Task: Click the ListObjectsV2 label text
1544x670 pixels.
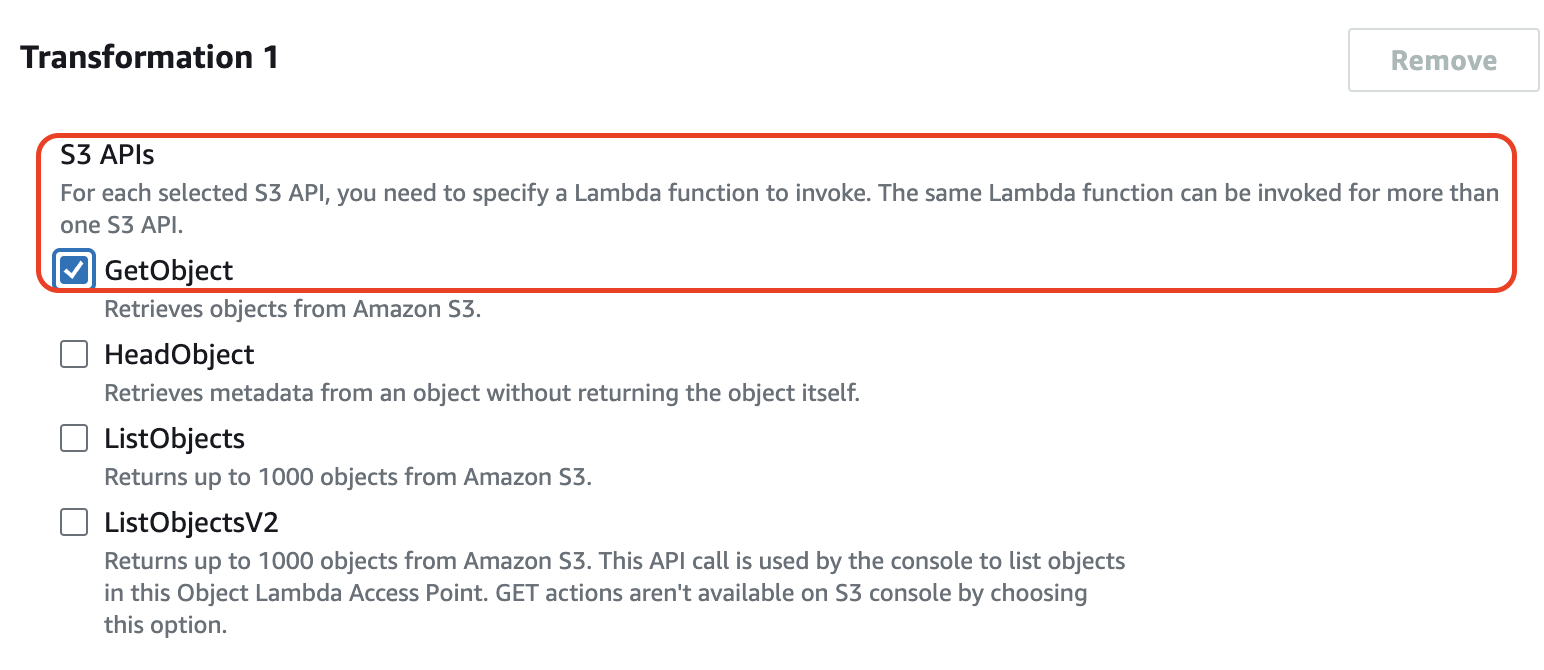Action: 190,523
